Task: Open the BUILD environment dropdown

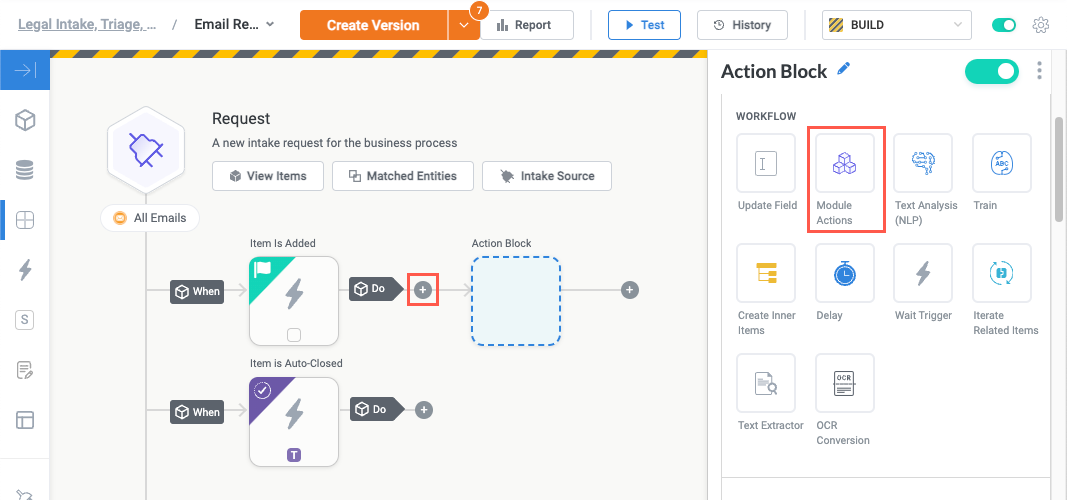Action: (x=896, y=25)
